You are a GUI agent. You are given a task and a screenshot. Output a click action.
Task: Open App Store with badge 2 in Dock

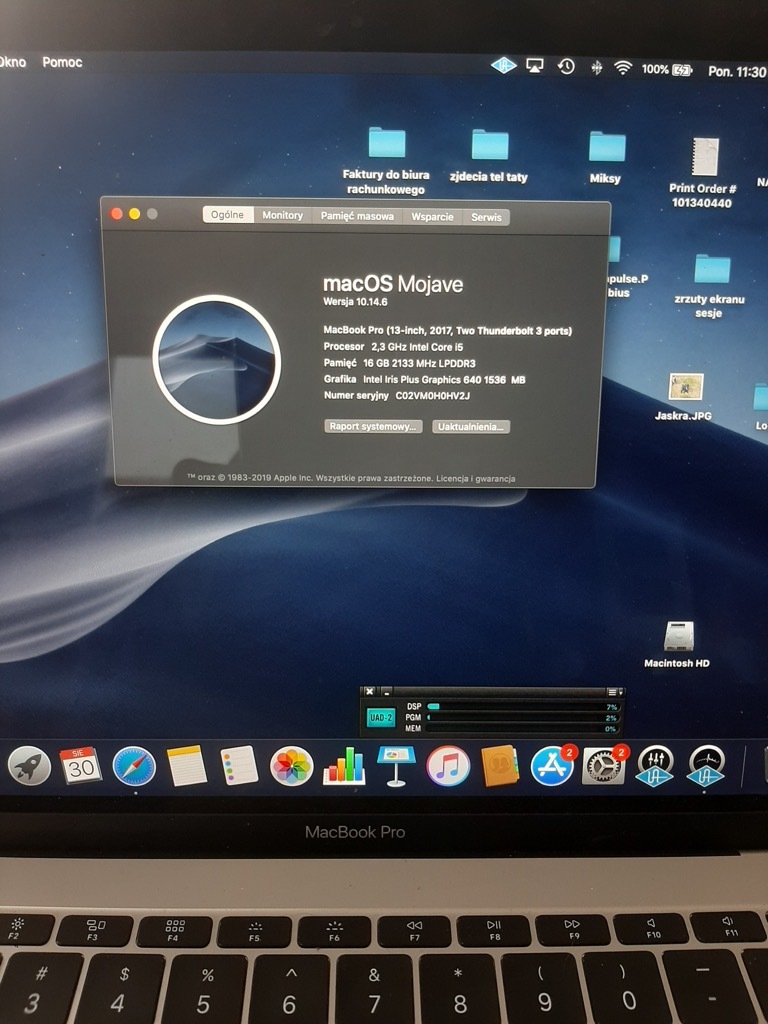tap(552, 766)
